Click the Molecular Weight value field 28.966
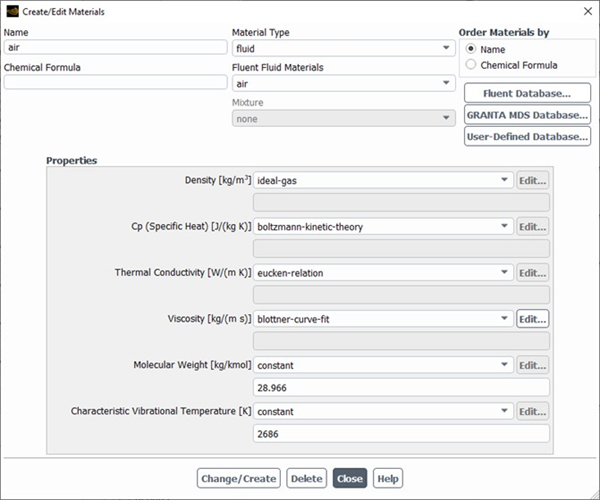This screenshot has width=600, height=500. (x=401, y=388)
